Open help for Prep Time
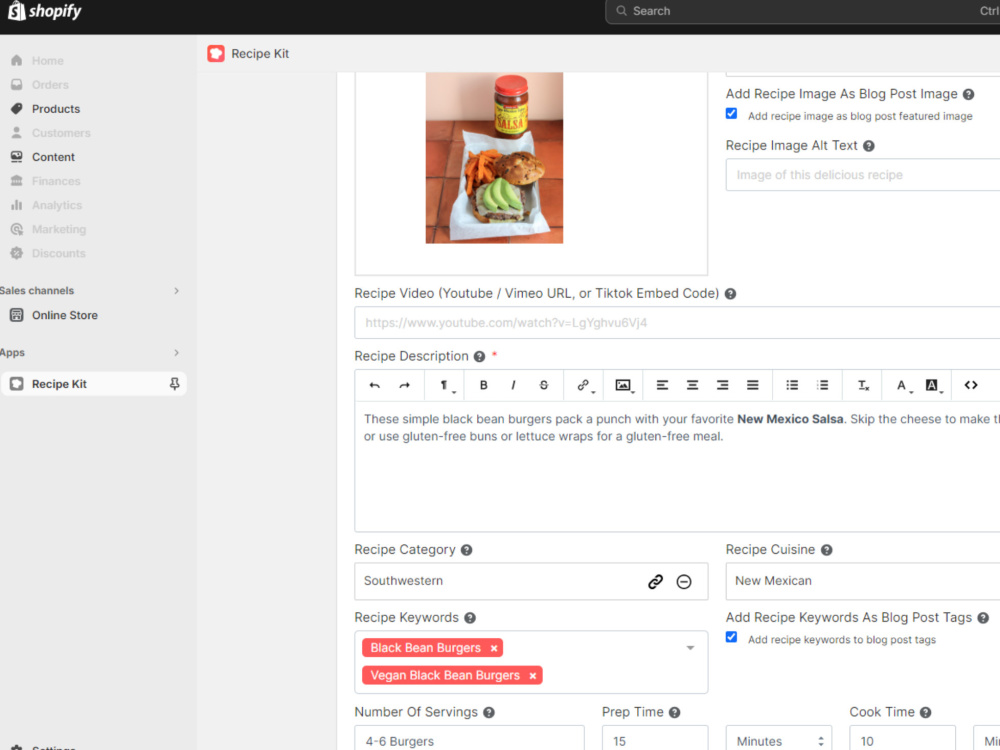 click(x=675, y=713)
